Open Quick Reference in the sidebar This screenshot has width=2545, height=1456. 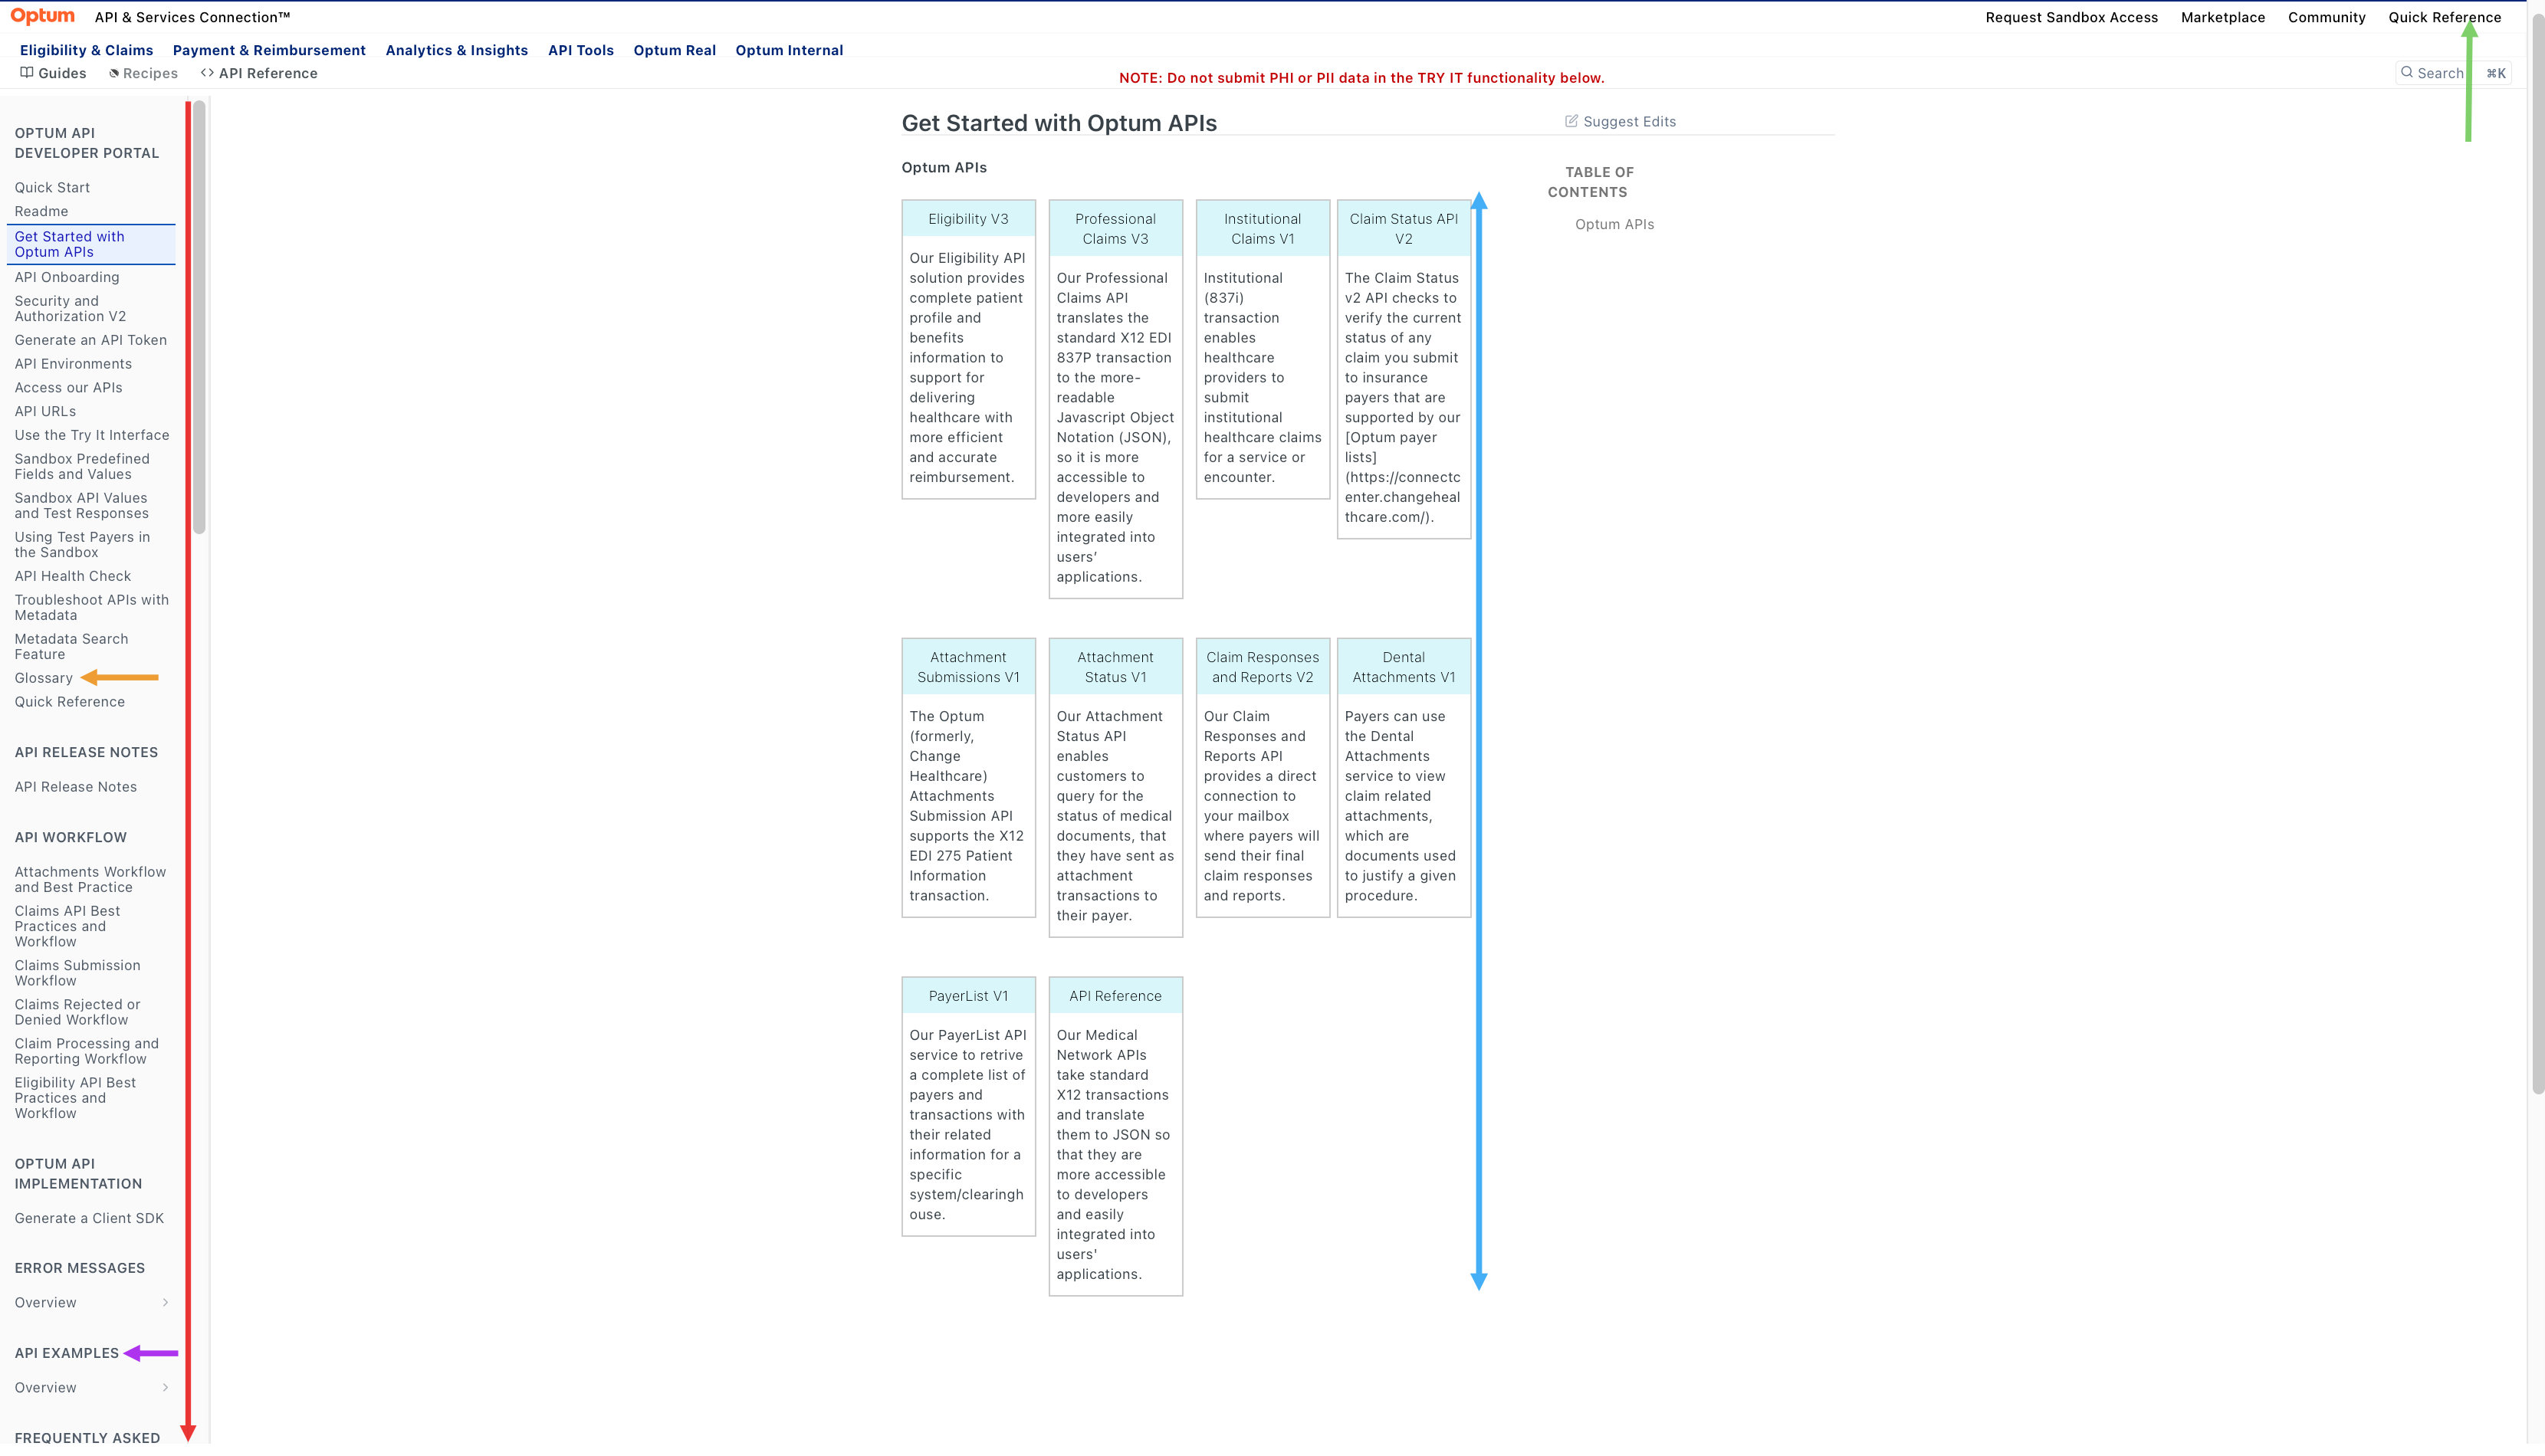[70, 702]
